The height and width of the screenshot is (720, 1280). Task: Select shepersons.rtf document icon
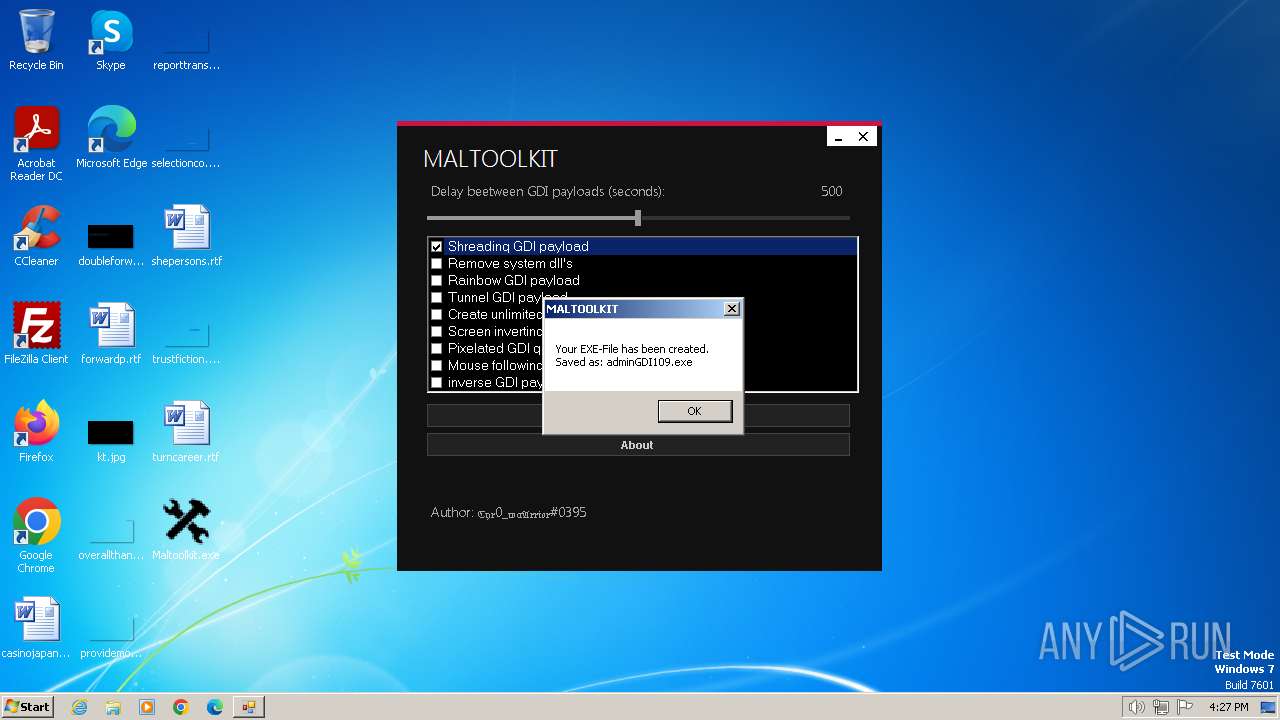click(186, 236)
